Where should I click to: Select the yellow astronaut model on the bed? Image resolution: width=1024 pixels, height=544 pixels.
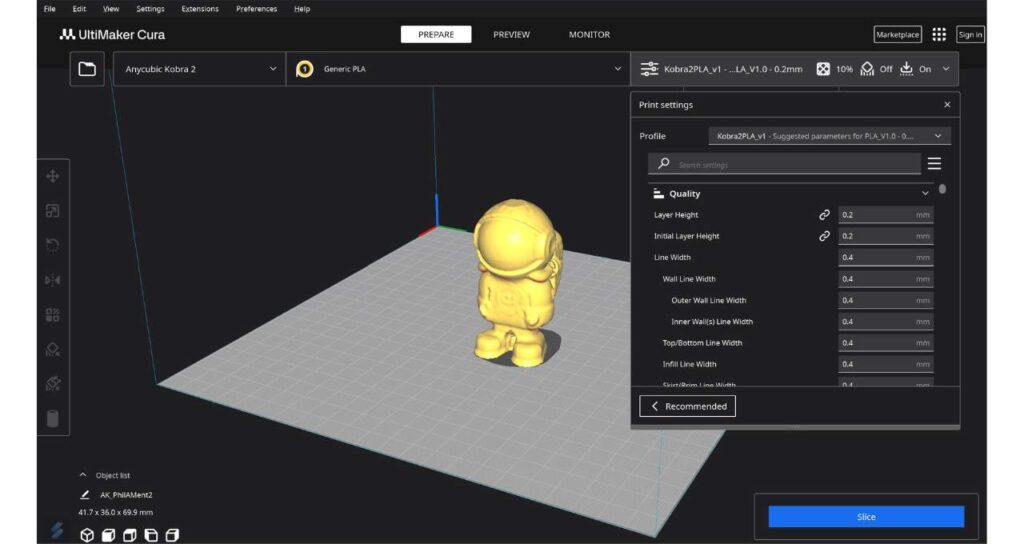[x=516, y=282]
